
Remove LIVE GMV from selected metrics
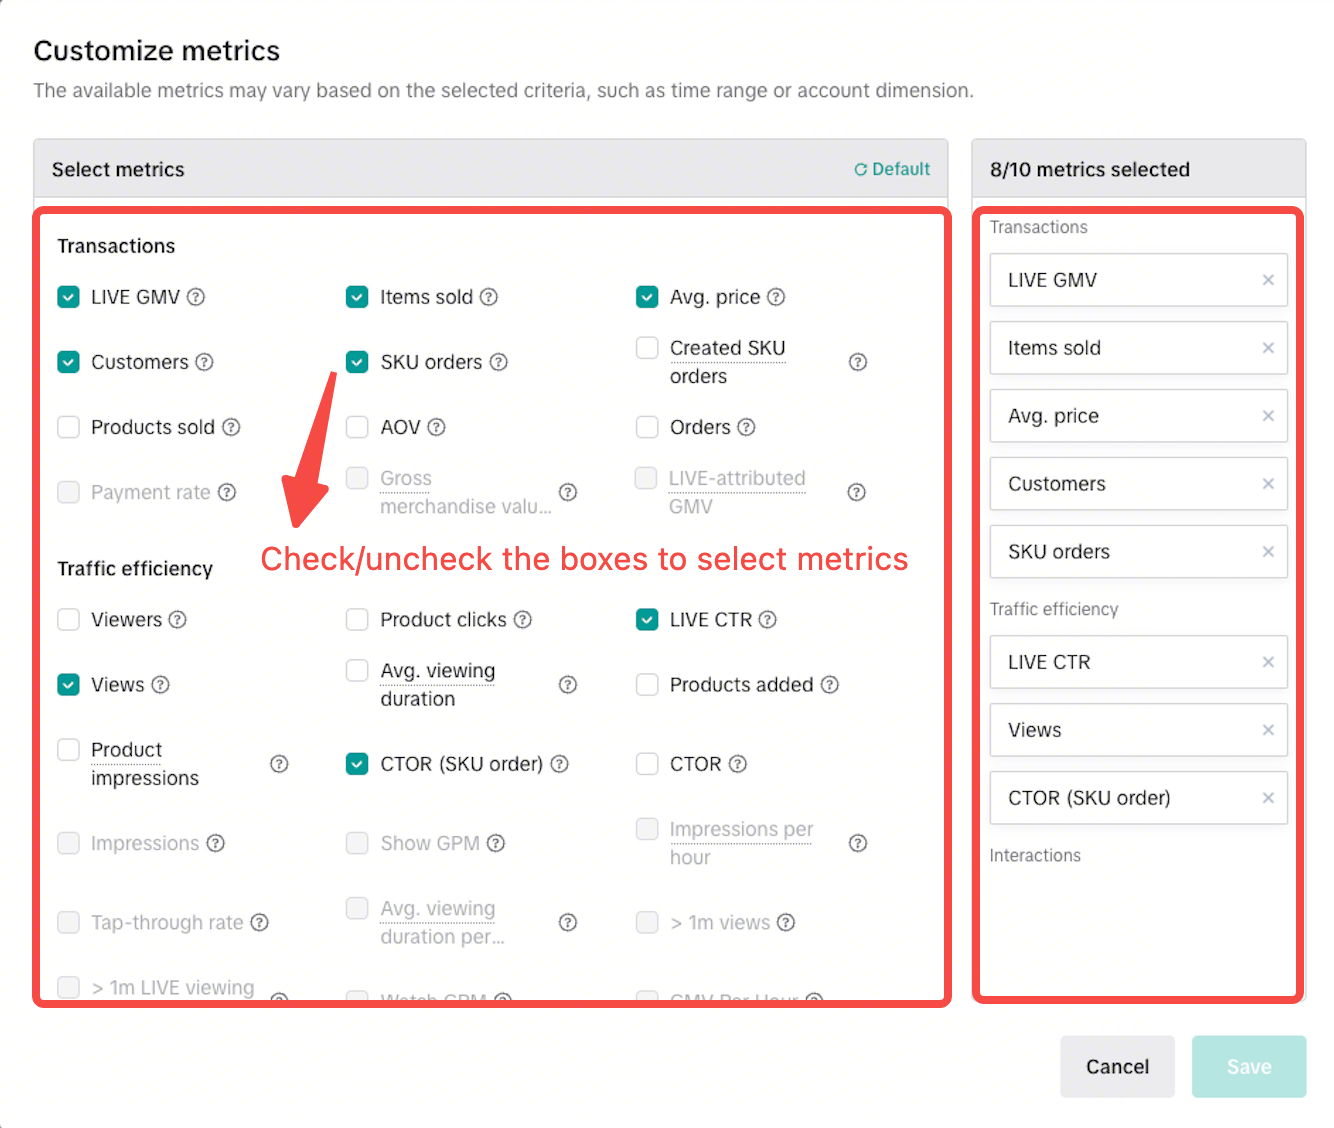(1268, 280)
